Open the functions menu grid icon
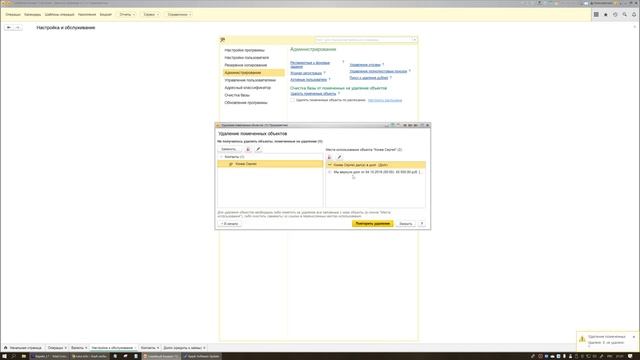 596,14
